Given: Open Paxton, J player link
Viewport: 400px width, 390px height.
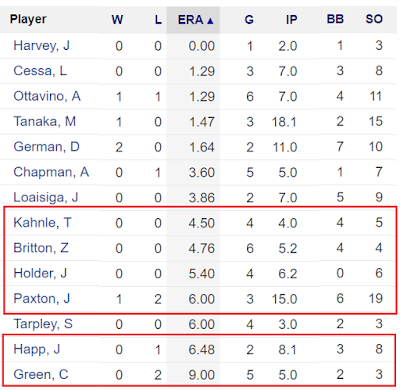Looking at the screenshot, I should click(x=42, y=299).
